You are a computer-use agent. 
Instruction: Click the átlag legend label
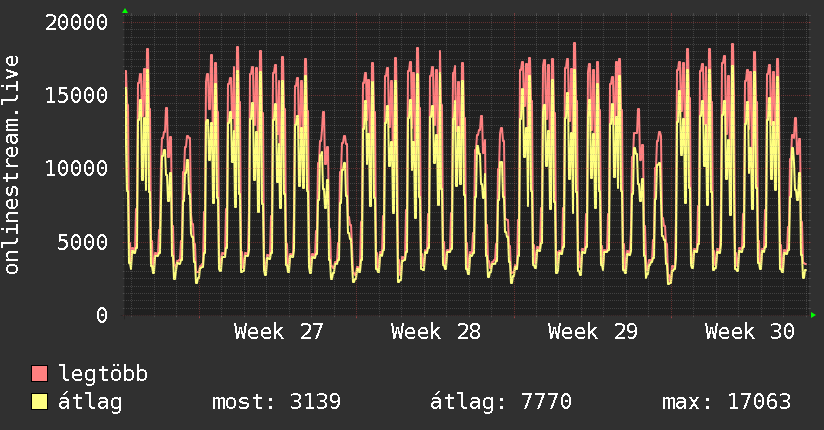(90, 402)
